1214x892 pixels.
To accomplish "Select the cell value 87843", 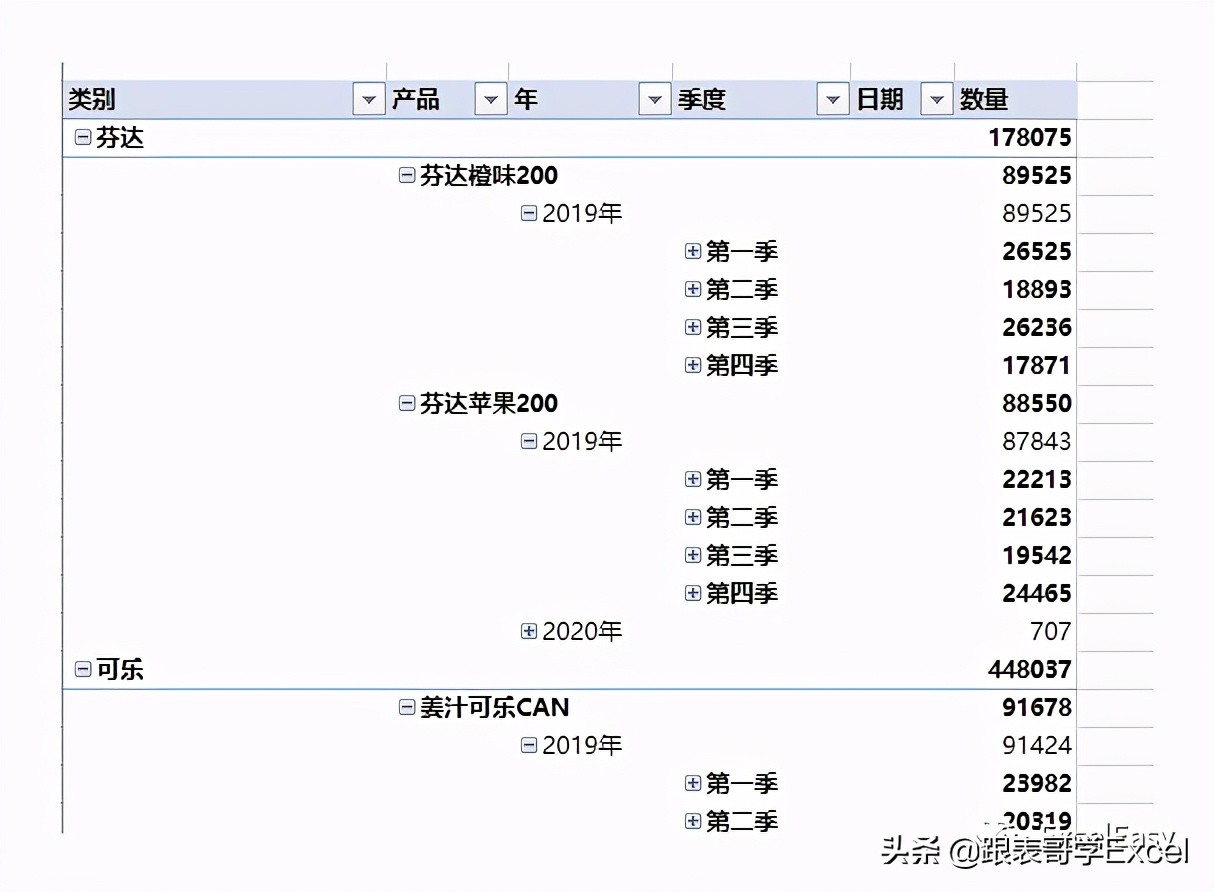I will (x=1037, y=442).
